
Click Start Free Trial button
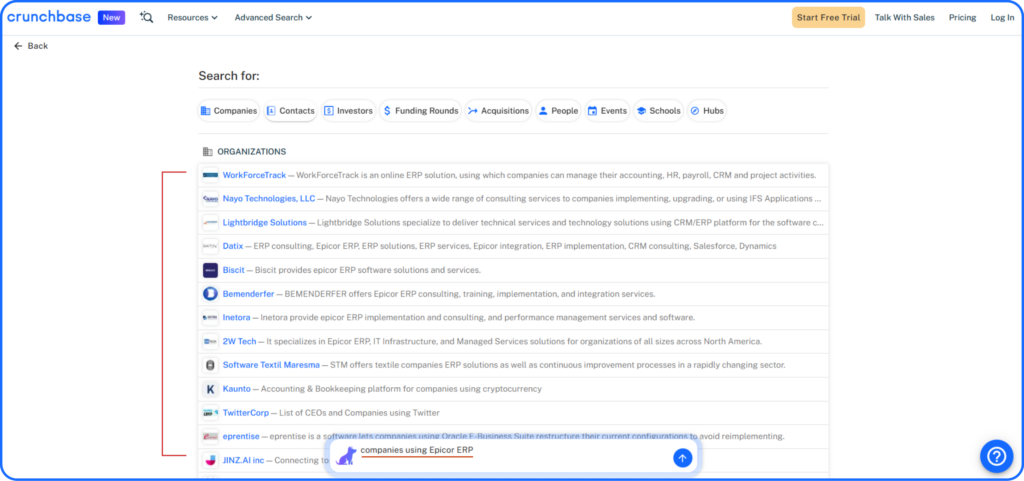pyautogui.click(x=828, y=18)
